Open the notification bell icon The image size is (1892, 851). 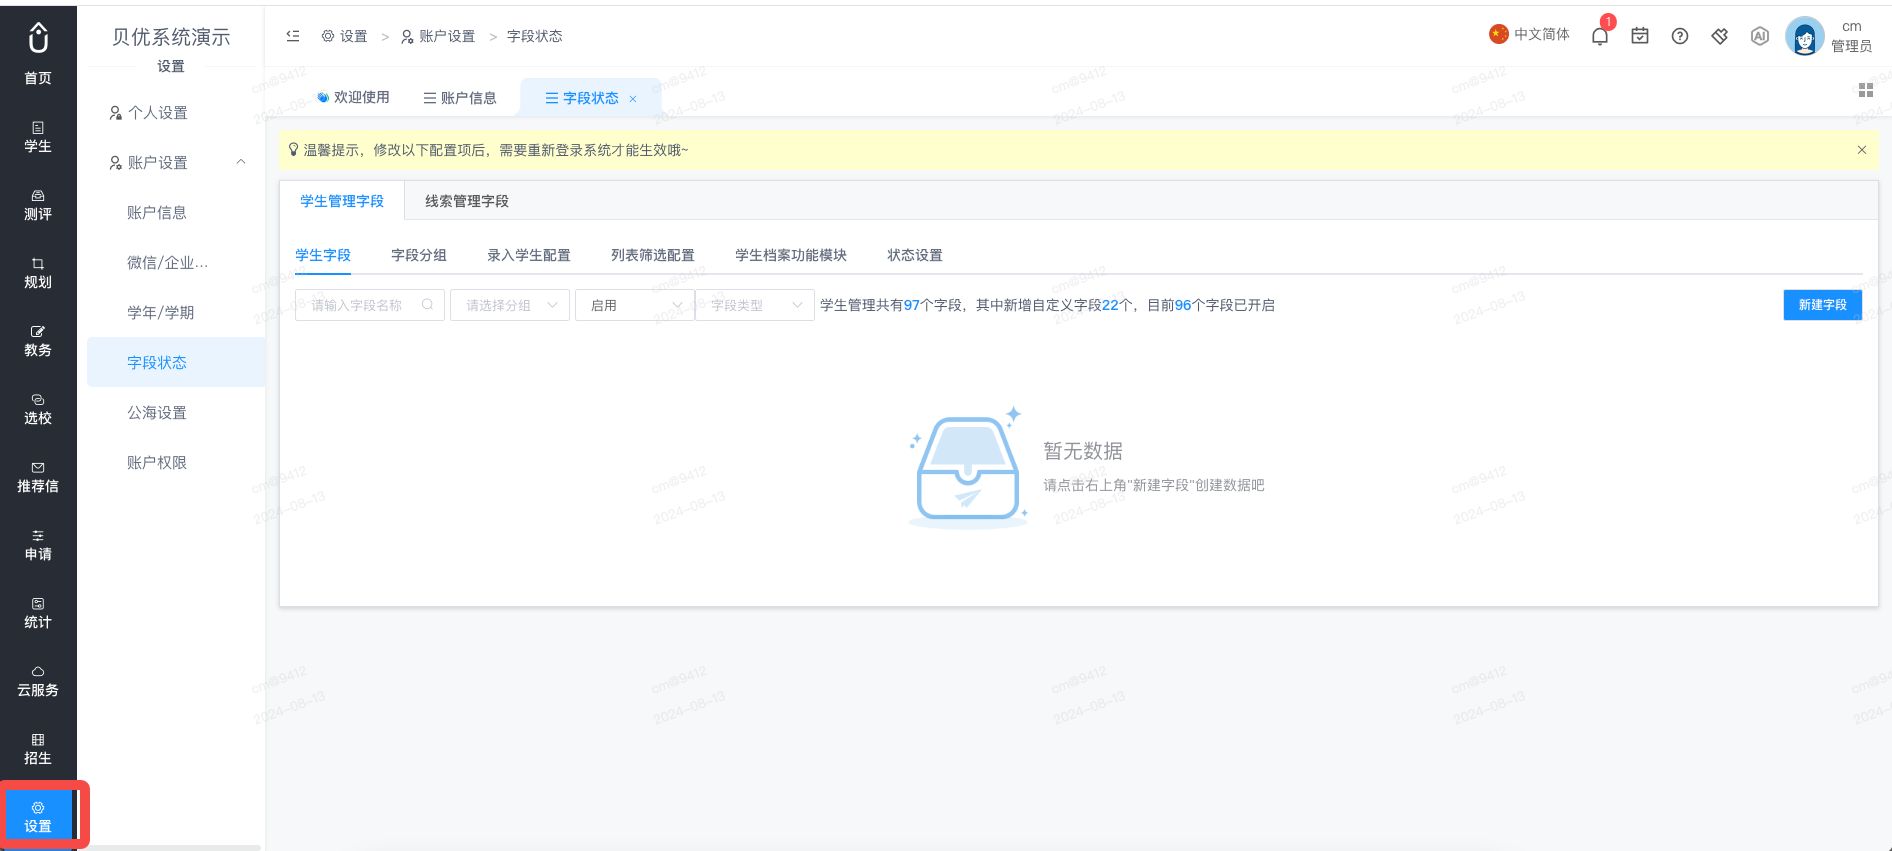1600,36
